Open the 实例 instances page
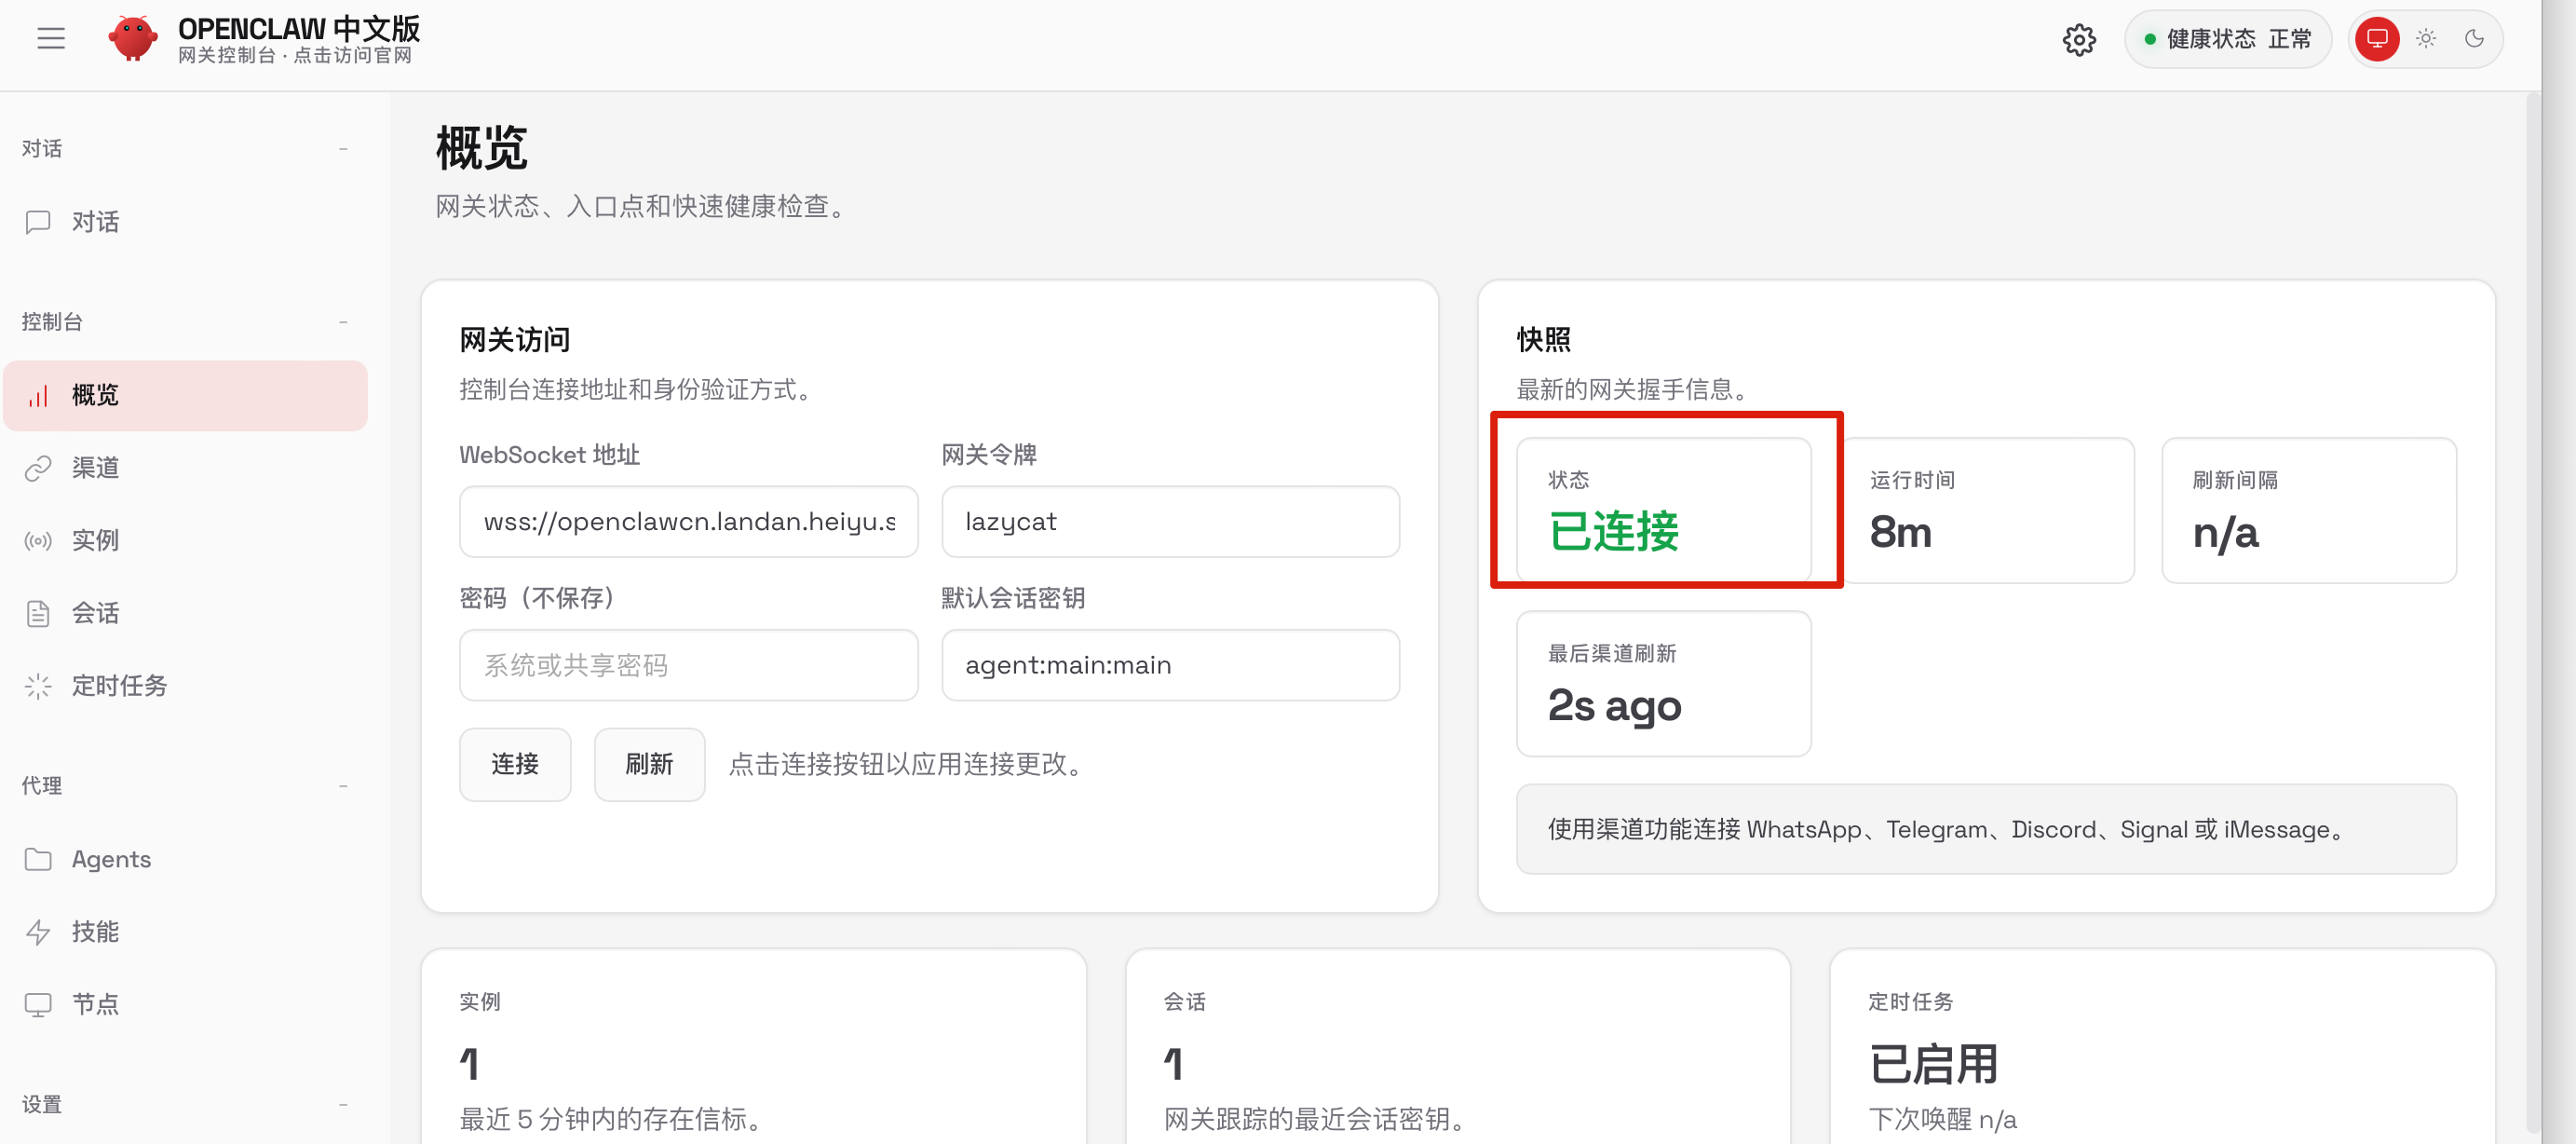 [x=185, y=541]
